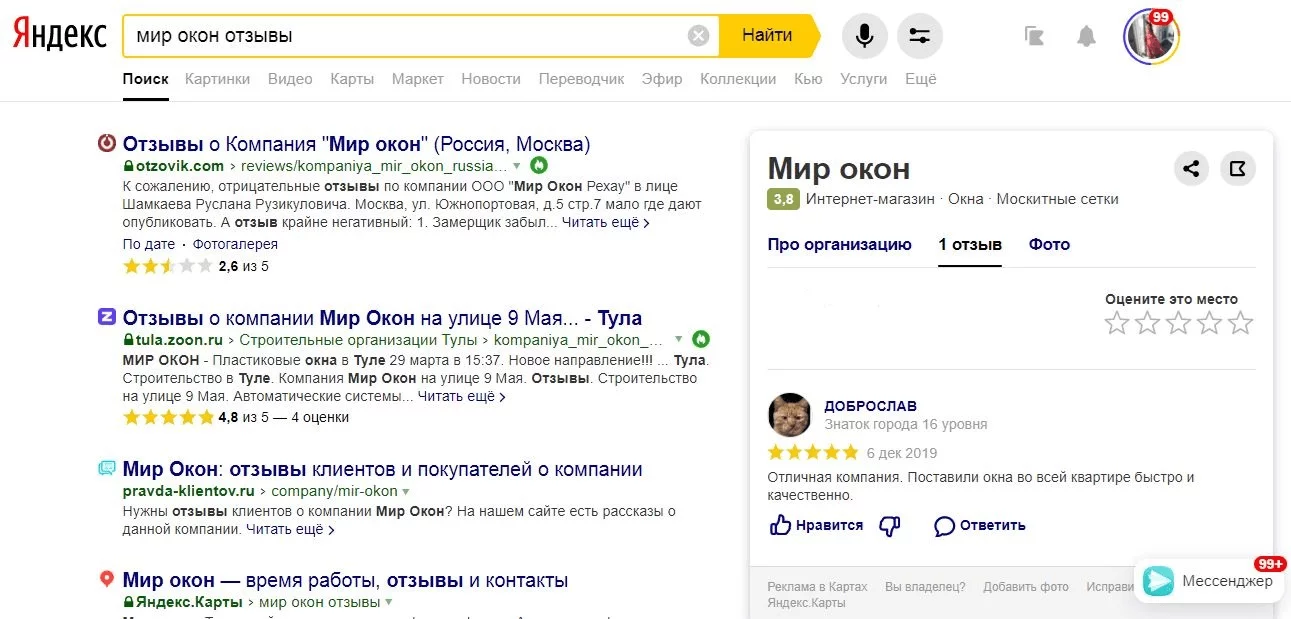1291x619 pixels.
Task: Expand the dropdown arrow after the tula.zoon.ru URL
Action: [679, 340]
